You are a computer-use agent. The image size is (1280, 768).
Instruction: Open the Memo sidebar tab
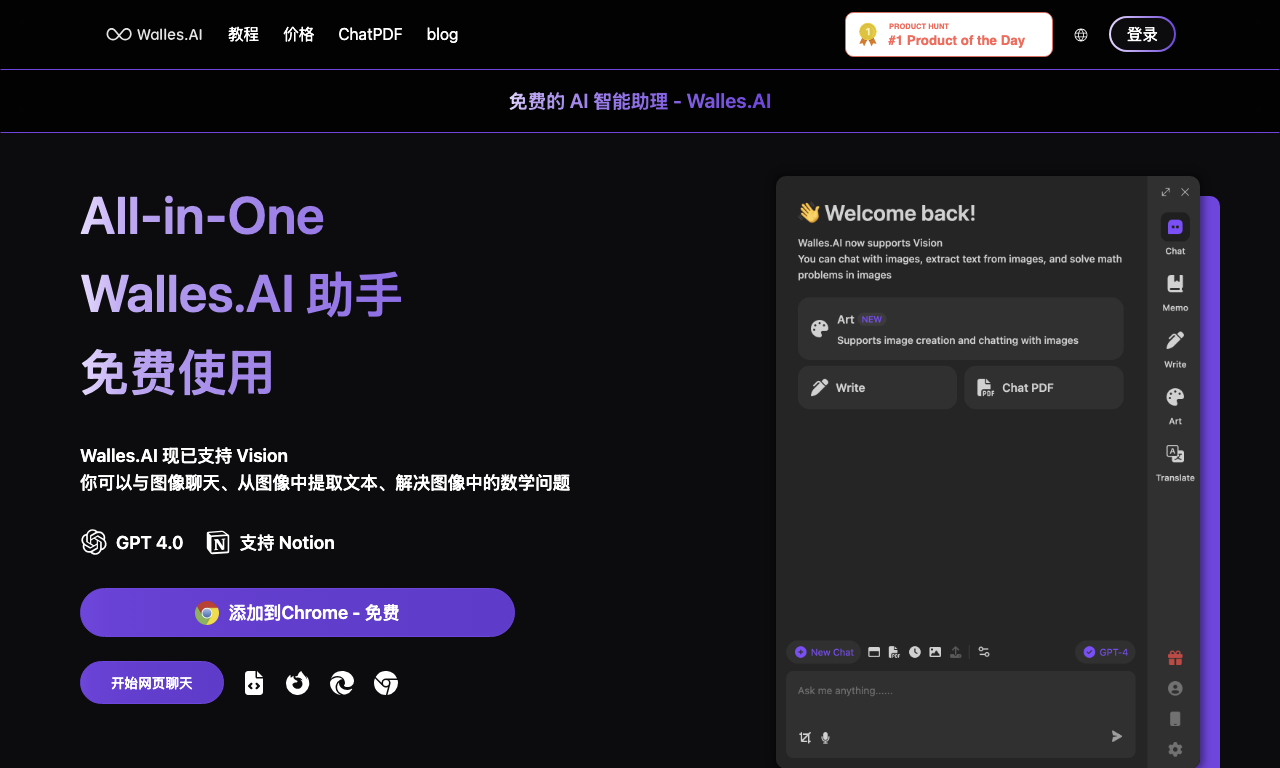click(x=1175, y=291)
